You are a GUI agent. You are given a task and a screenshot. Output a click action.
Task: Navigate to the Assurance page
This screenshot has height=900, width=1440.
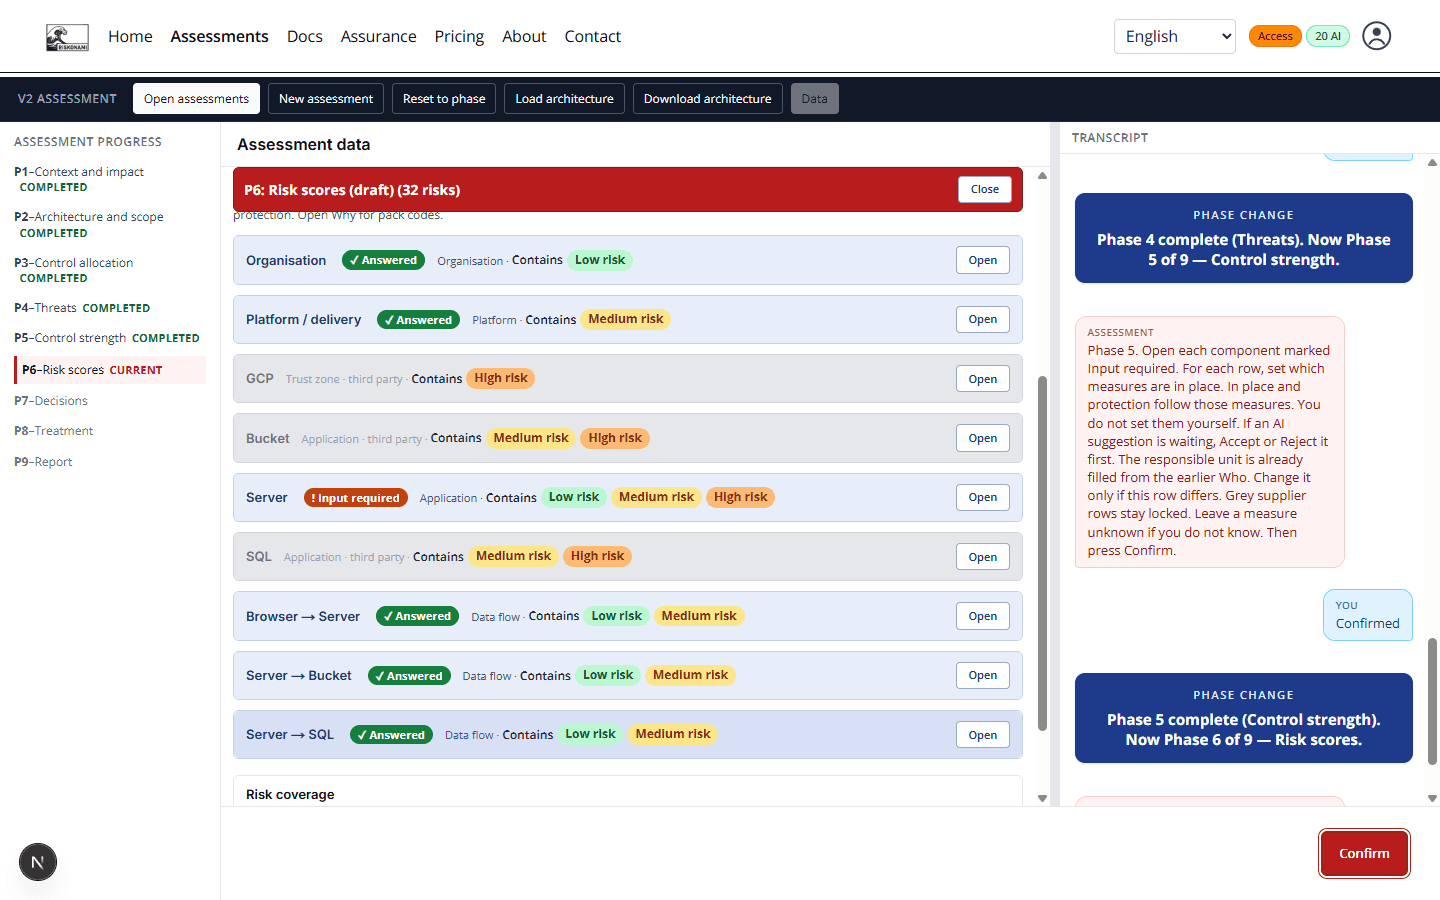pyautogui.click(x=378, y=37)
